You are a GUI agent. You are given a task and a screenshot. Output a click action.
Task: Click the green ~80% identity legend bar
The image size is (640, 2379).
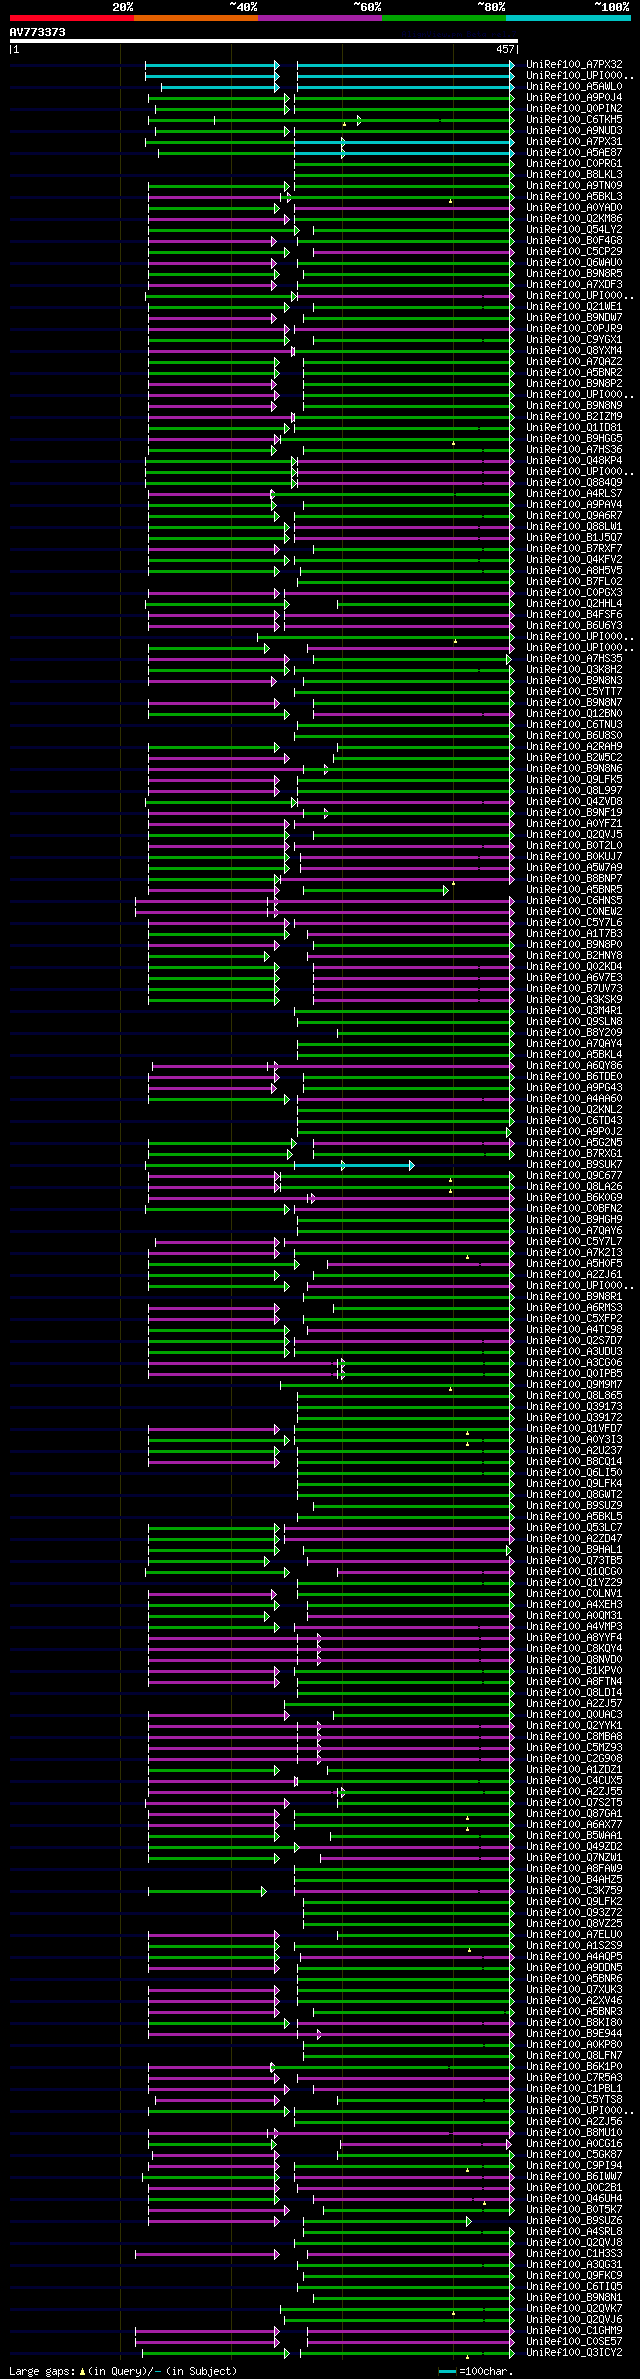[444, 17]
